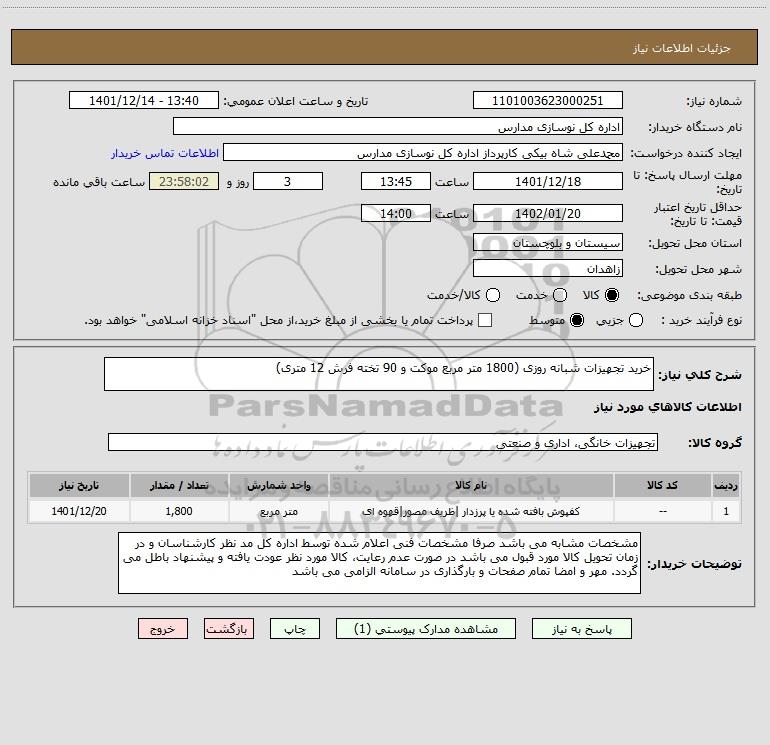Click the need date cell 1401/12/20
The height and width of the screenshot is (745, 770).
(79, 511)
